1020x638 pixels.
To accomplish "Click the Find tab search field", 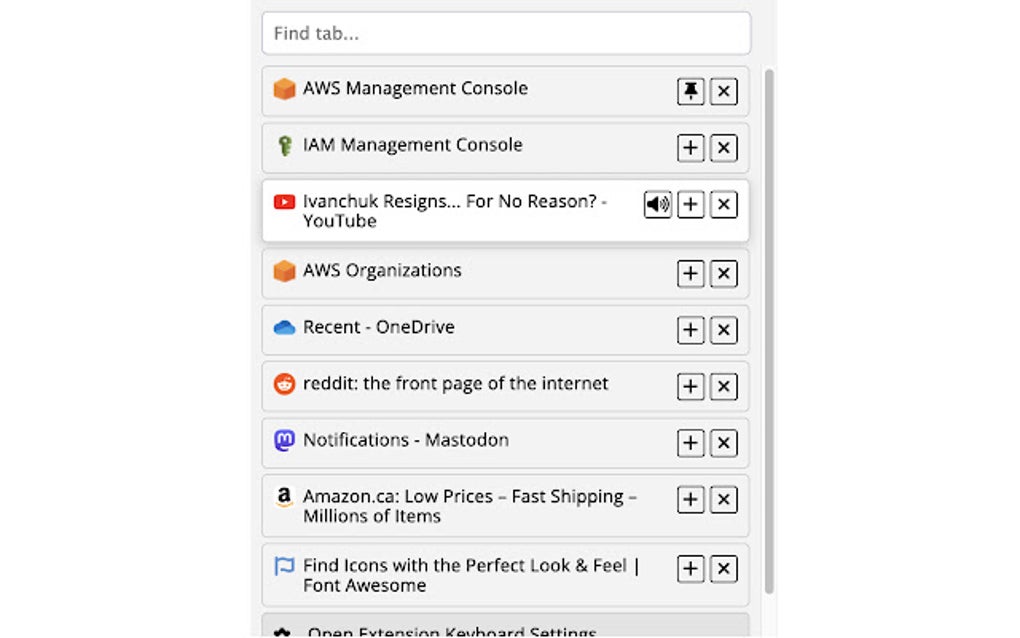I will tap(505, 33).
